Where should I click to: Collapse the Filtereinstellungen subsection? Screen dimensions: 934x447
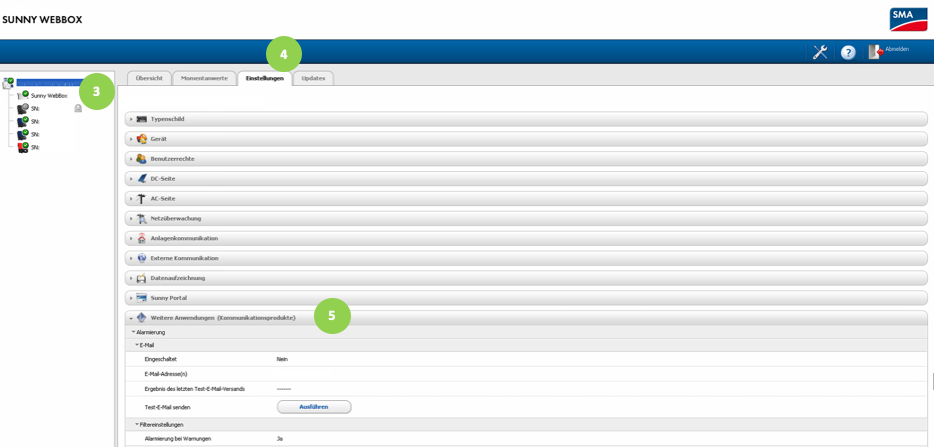tap(137, 425)
